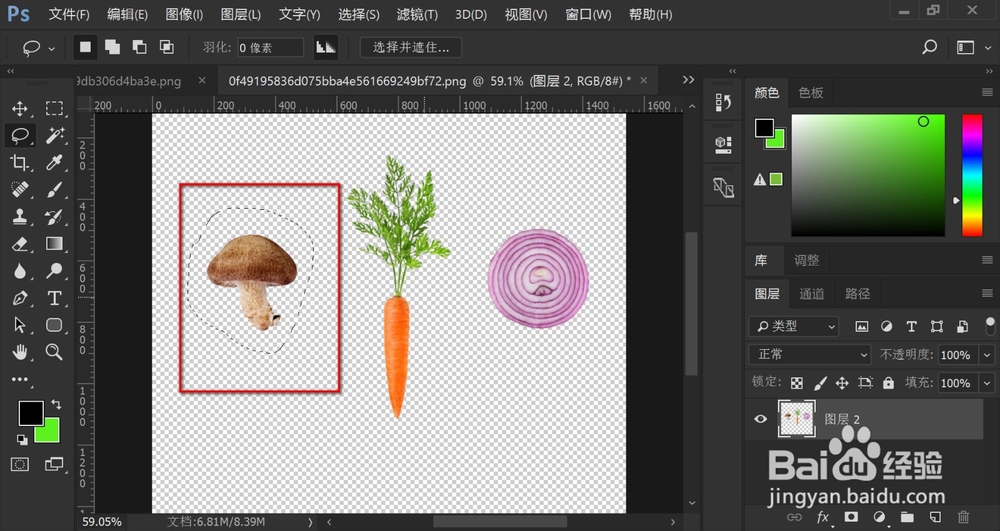Open the 滤镜(T) menu
The image size is (1000, 531).
[417, 14]
